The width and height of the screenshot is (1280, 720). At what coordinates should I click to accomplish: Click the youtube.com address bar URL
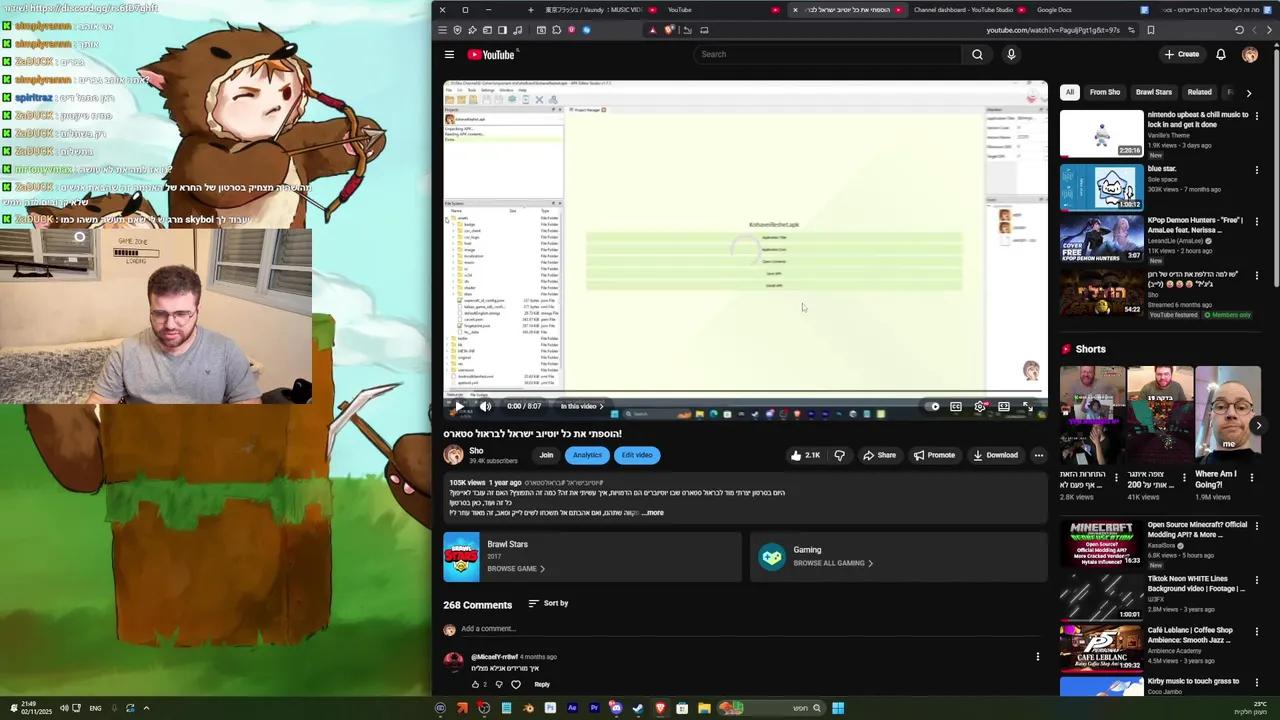click(1052, 30)
